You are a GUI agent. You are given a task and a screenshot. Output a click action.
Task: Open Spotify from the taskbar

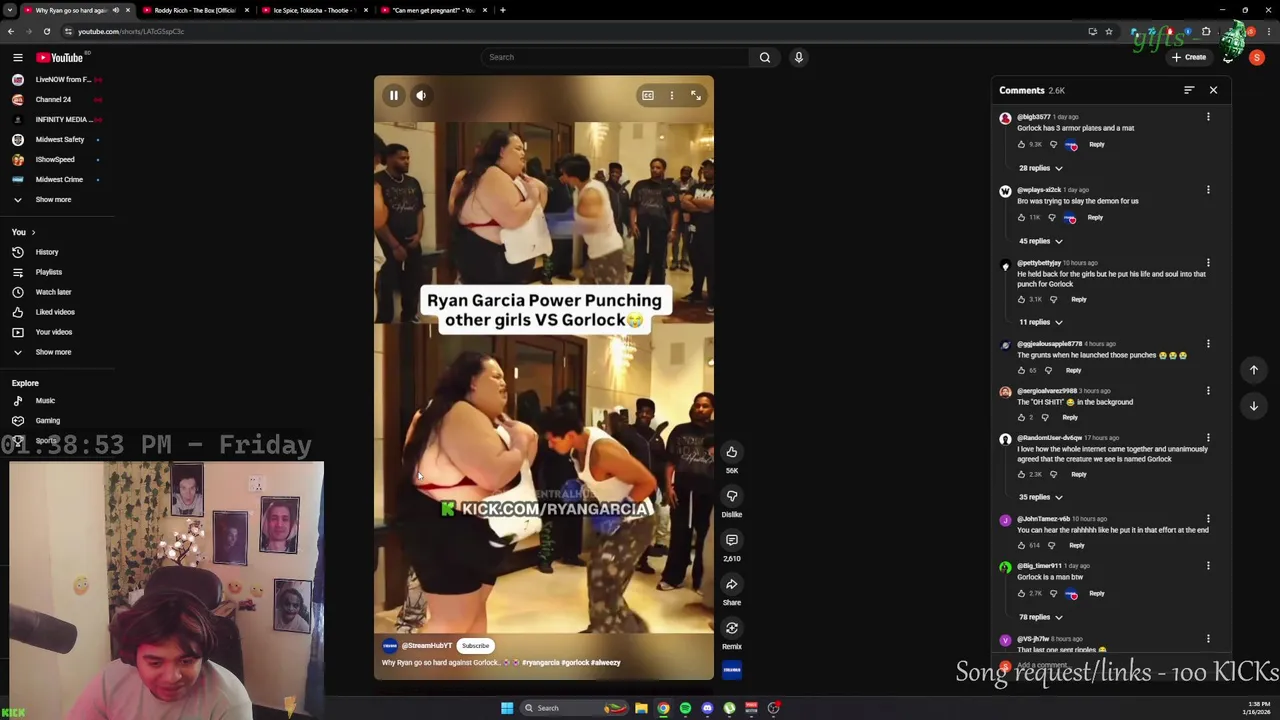[685, 708]
